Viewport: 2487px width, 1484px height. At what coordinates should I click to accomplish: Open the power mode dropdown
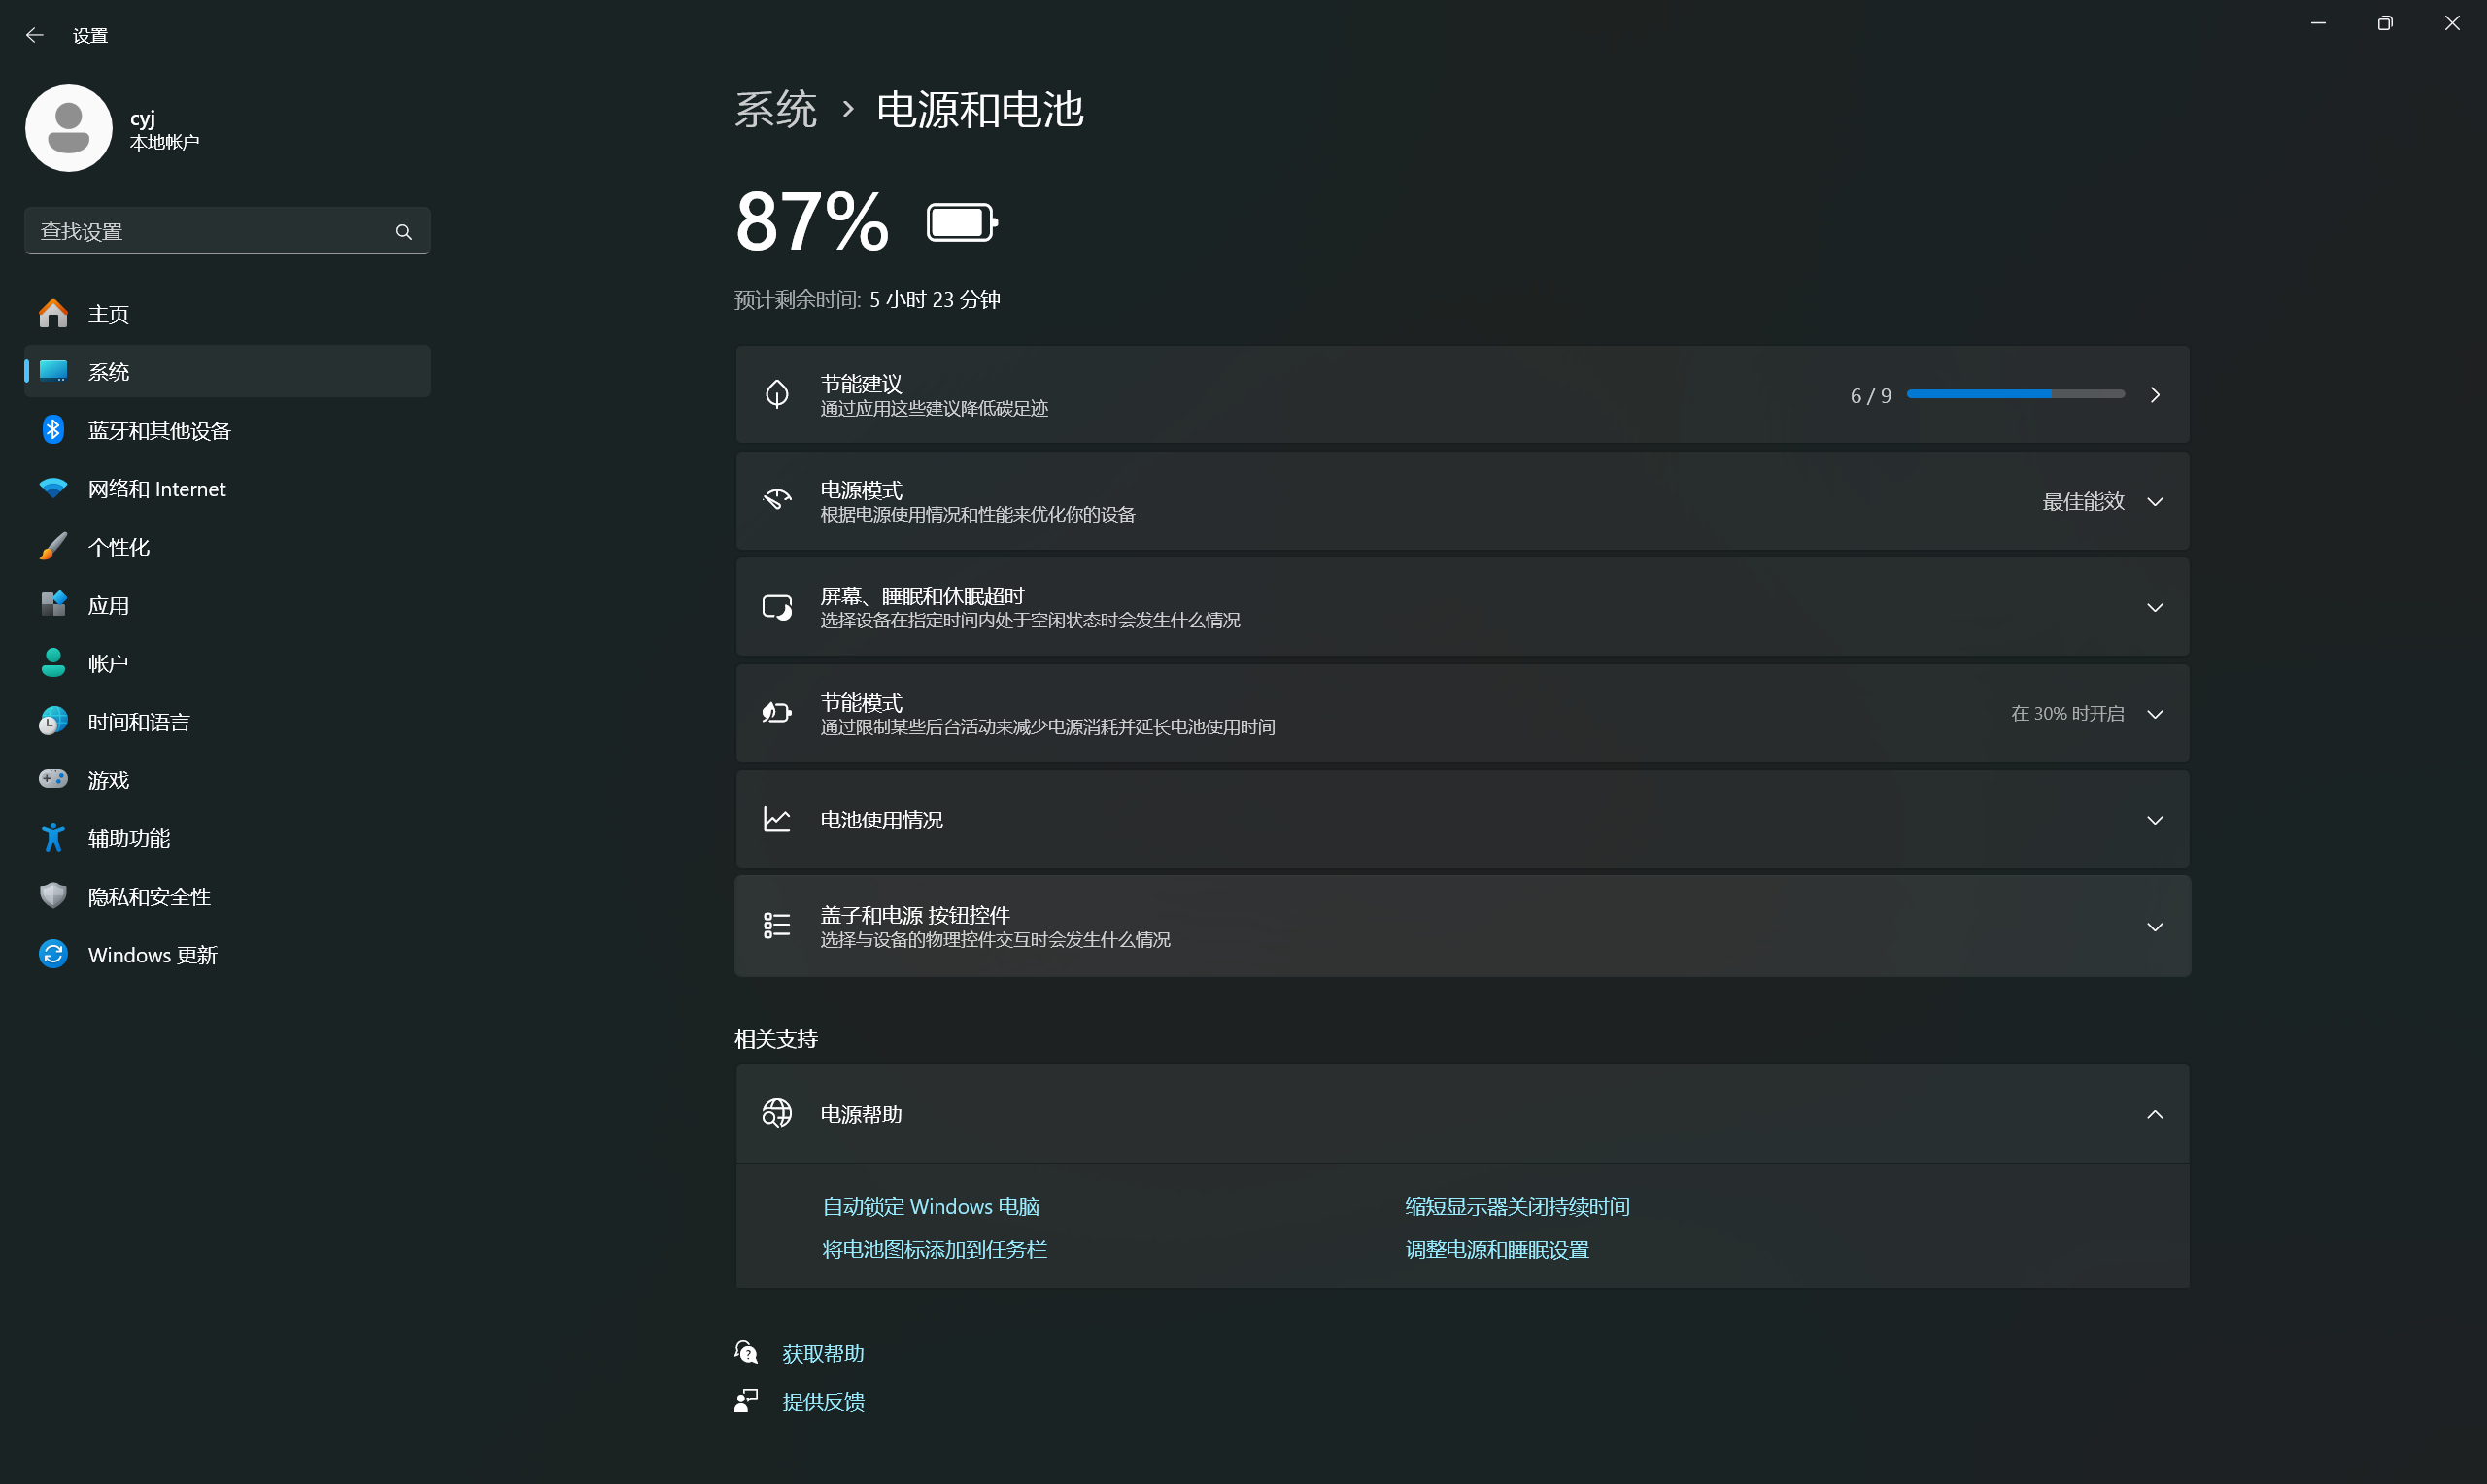pos(2100,501)
